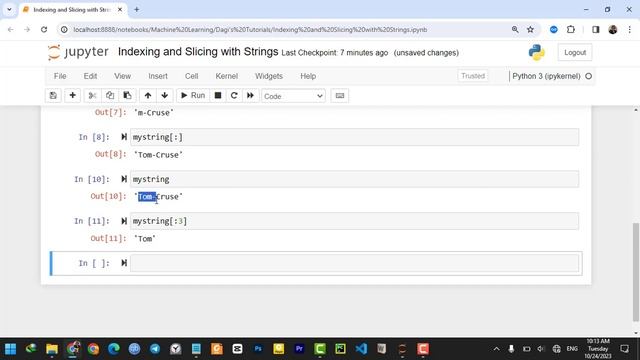Click the Python logo icon
The image size is (640, 360).
(x=536, y=53)
